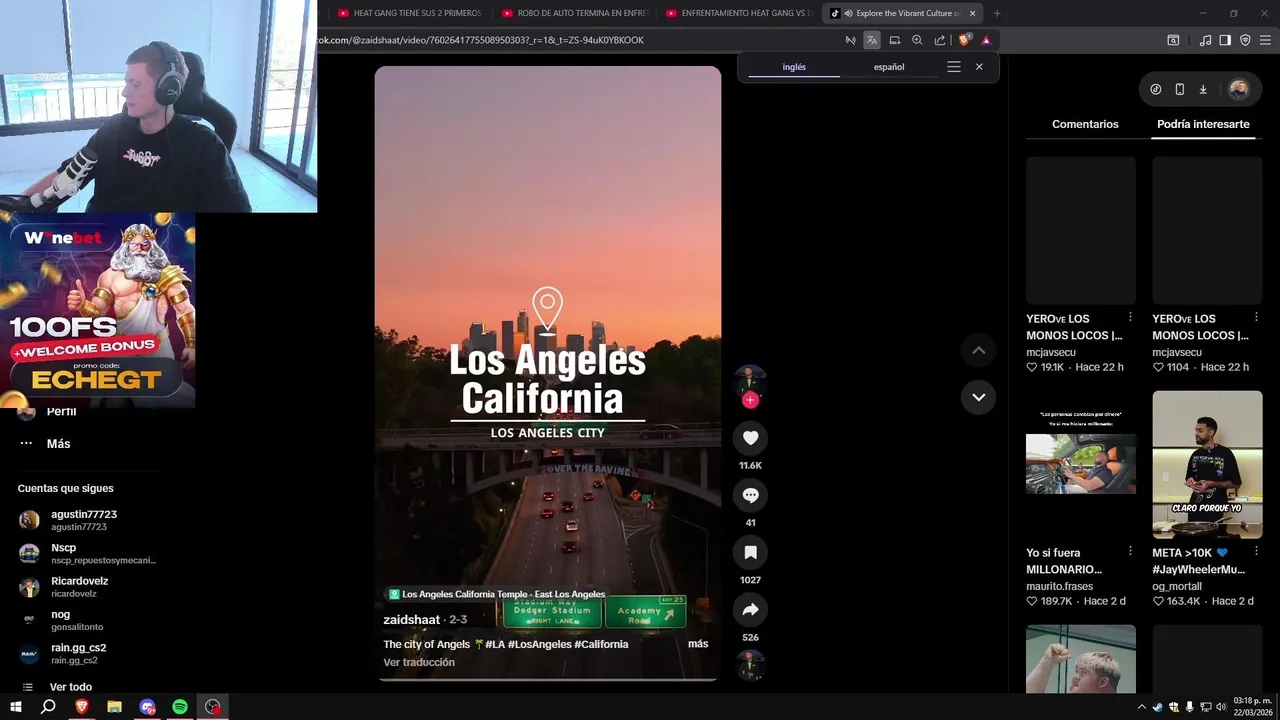Open Los Angeles California Temple location tag
The image size is (1280, 720).
point(497,594)
